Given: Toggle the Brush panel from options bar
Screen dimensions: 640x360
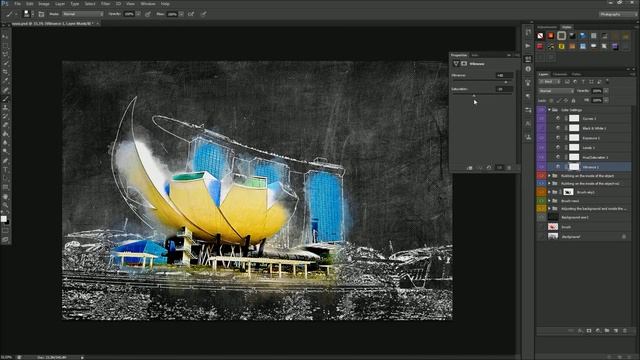Looking at the screenshot, I should coord(41,14).
